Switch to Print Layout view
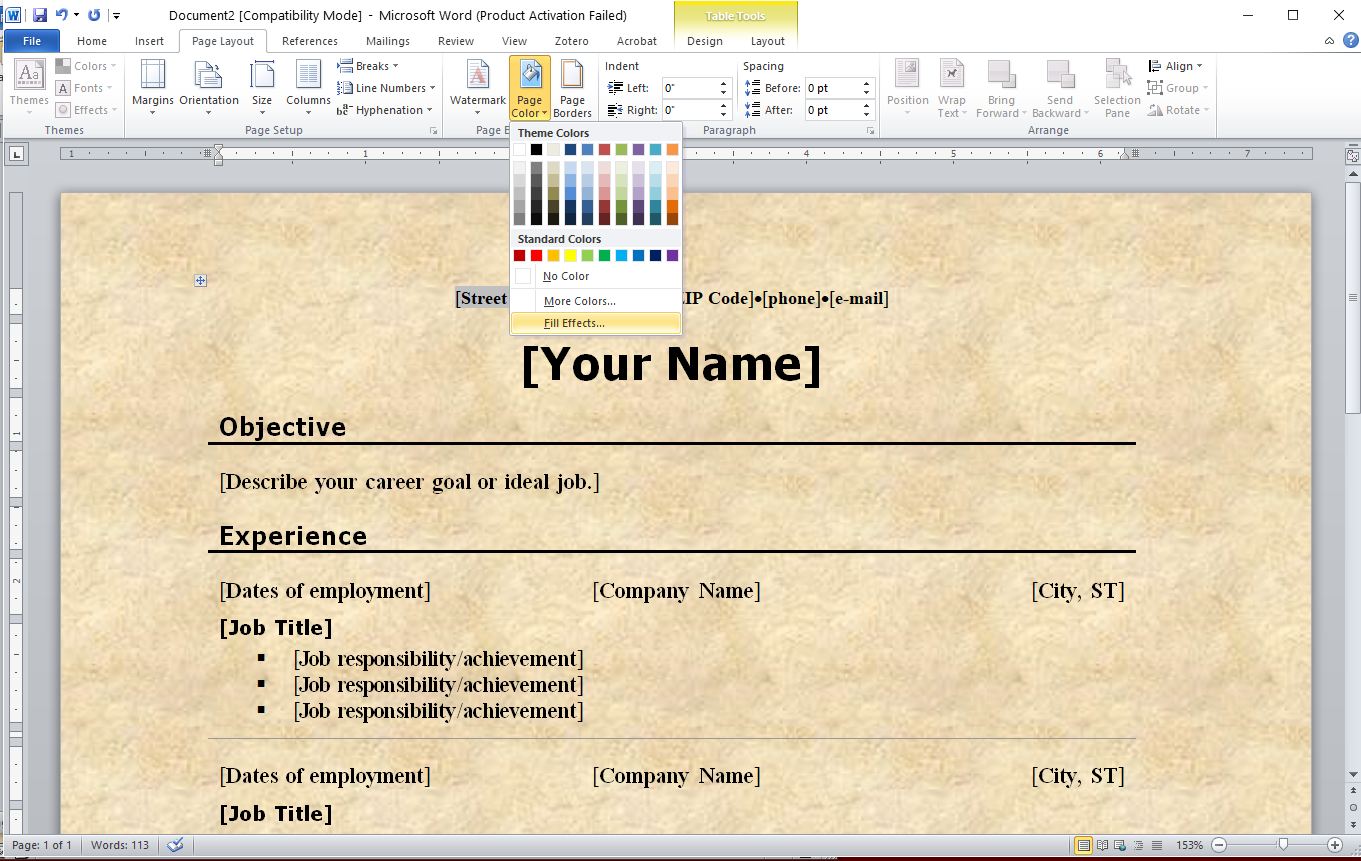Screen dimensions: 1361x861 click(1083, 845)
